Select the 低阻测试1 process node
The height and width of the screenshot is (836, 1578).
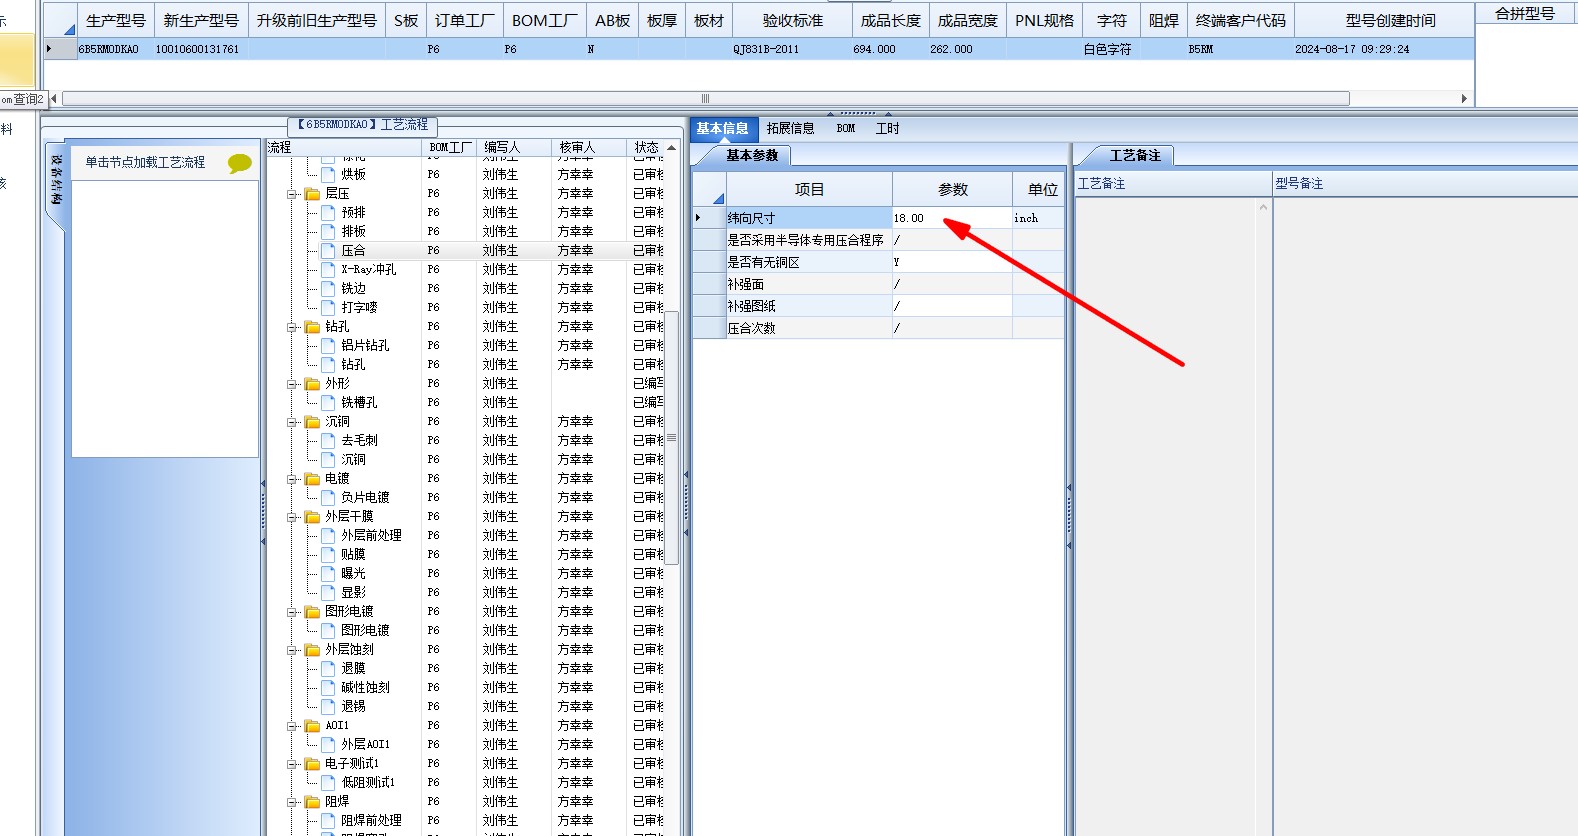click(x=368, y=783)
